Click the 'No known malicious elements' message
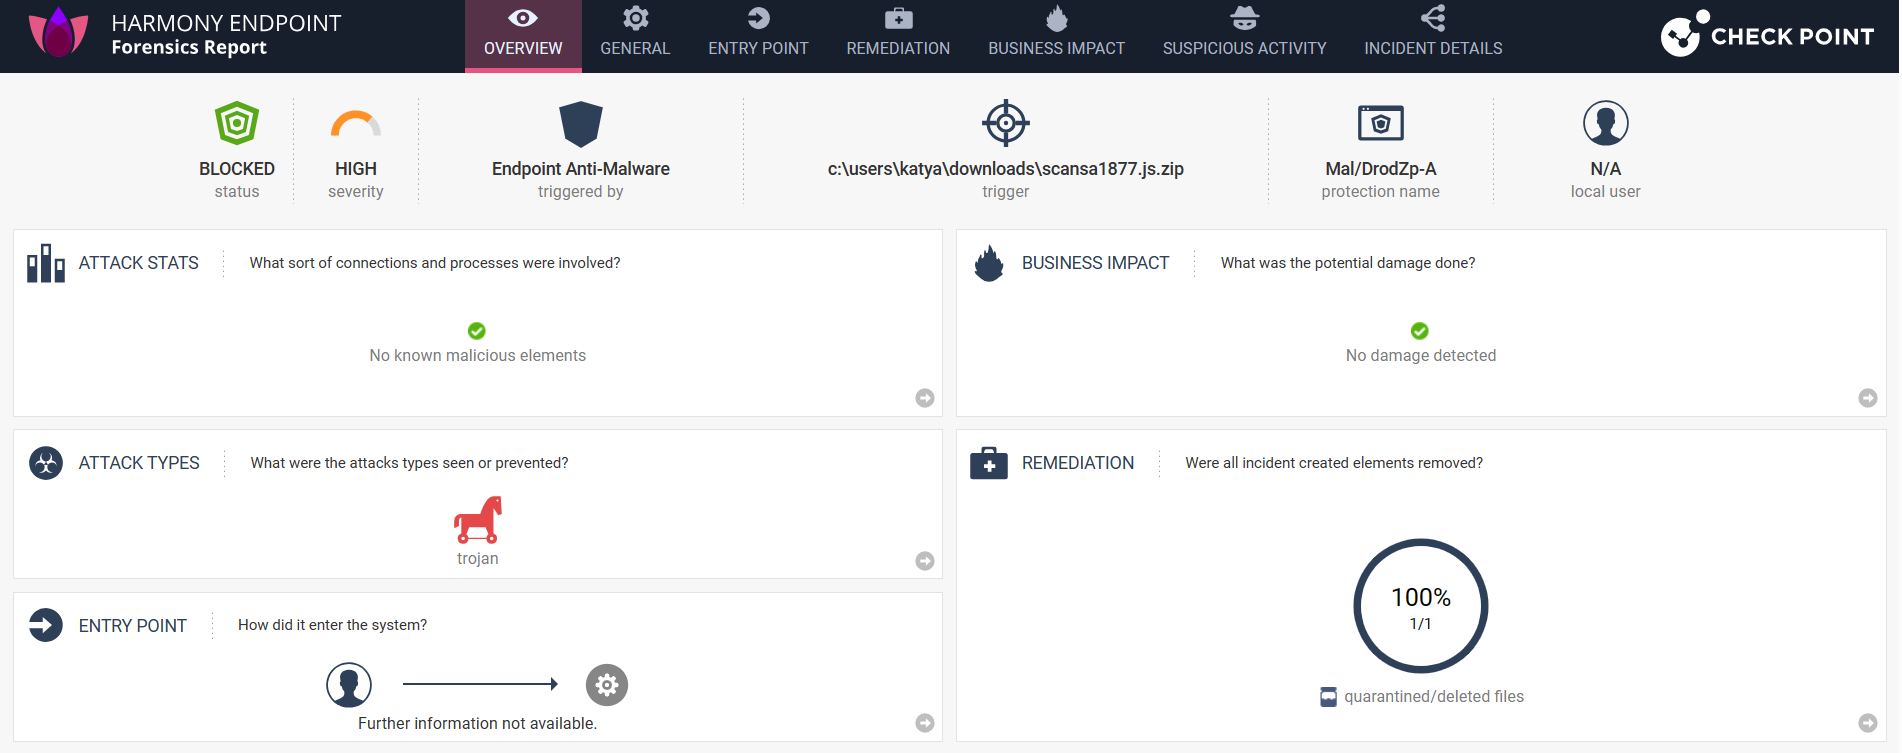This screenshot has height=753, width=1902. 478,356
